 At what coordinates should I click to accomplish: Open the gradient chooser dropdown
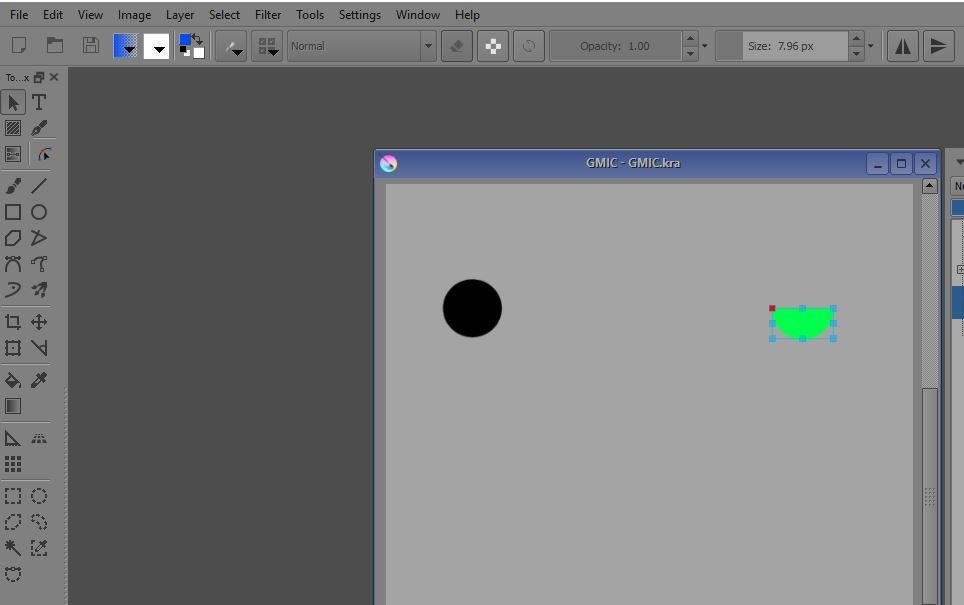pyautogui.click(x=125, y=46)
